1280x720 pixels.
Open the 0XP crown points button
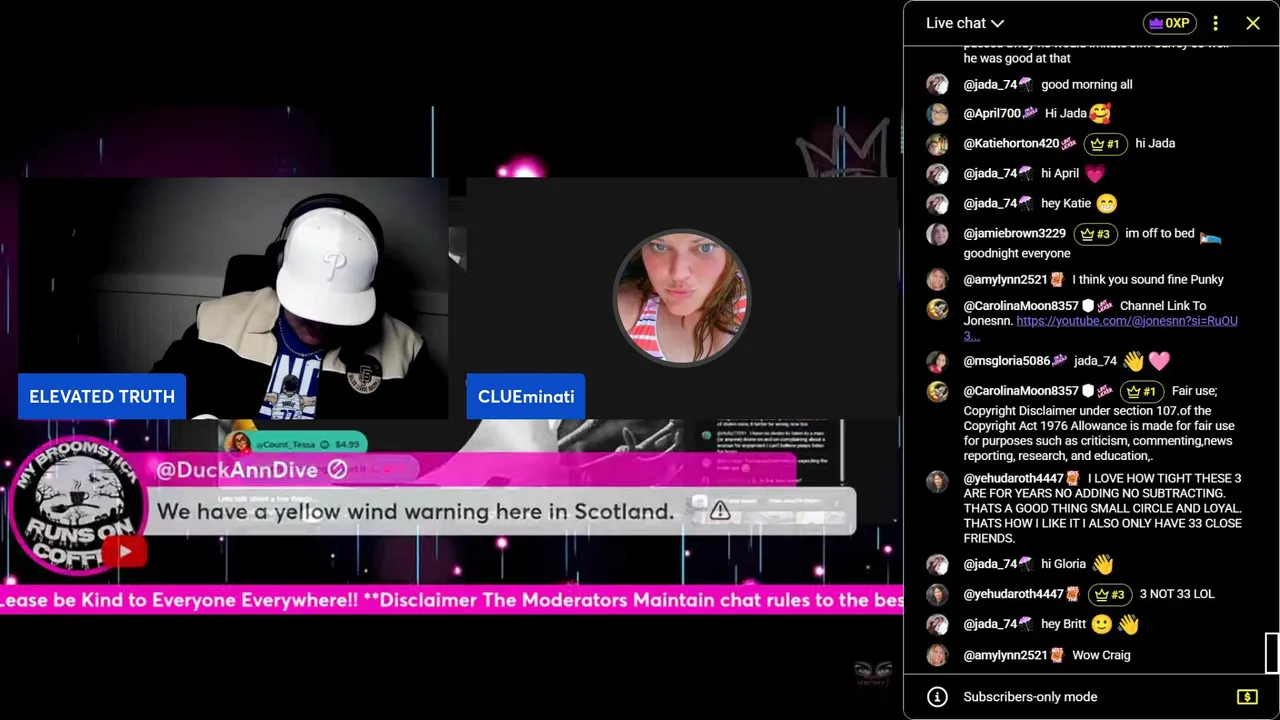[1169, 23]
